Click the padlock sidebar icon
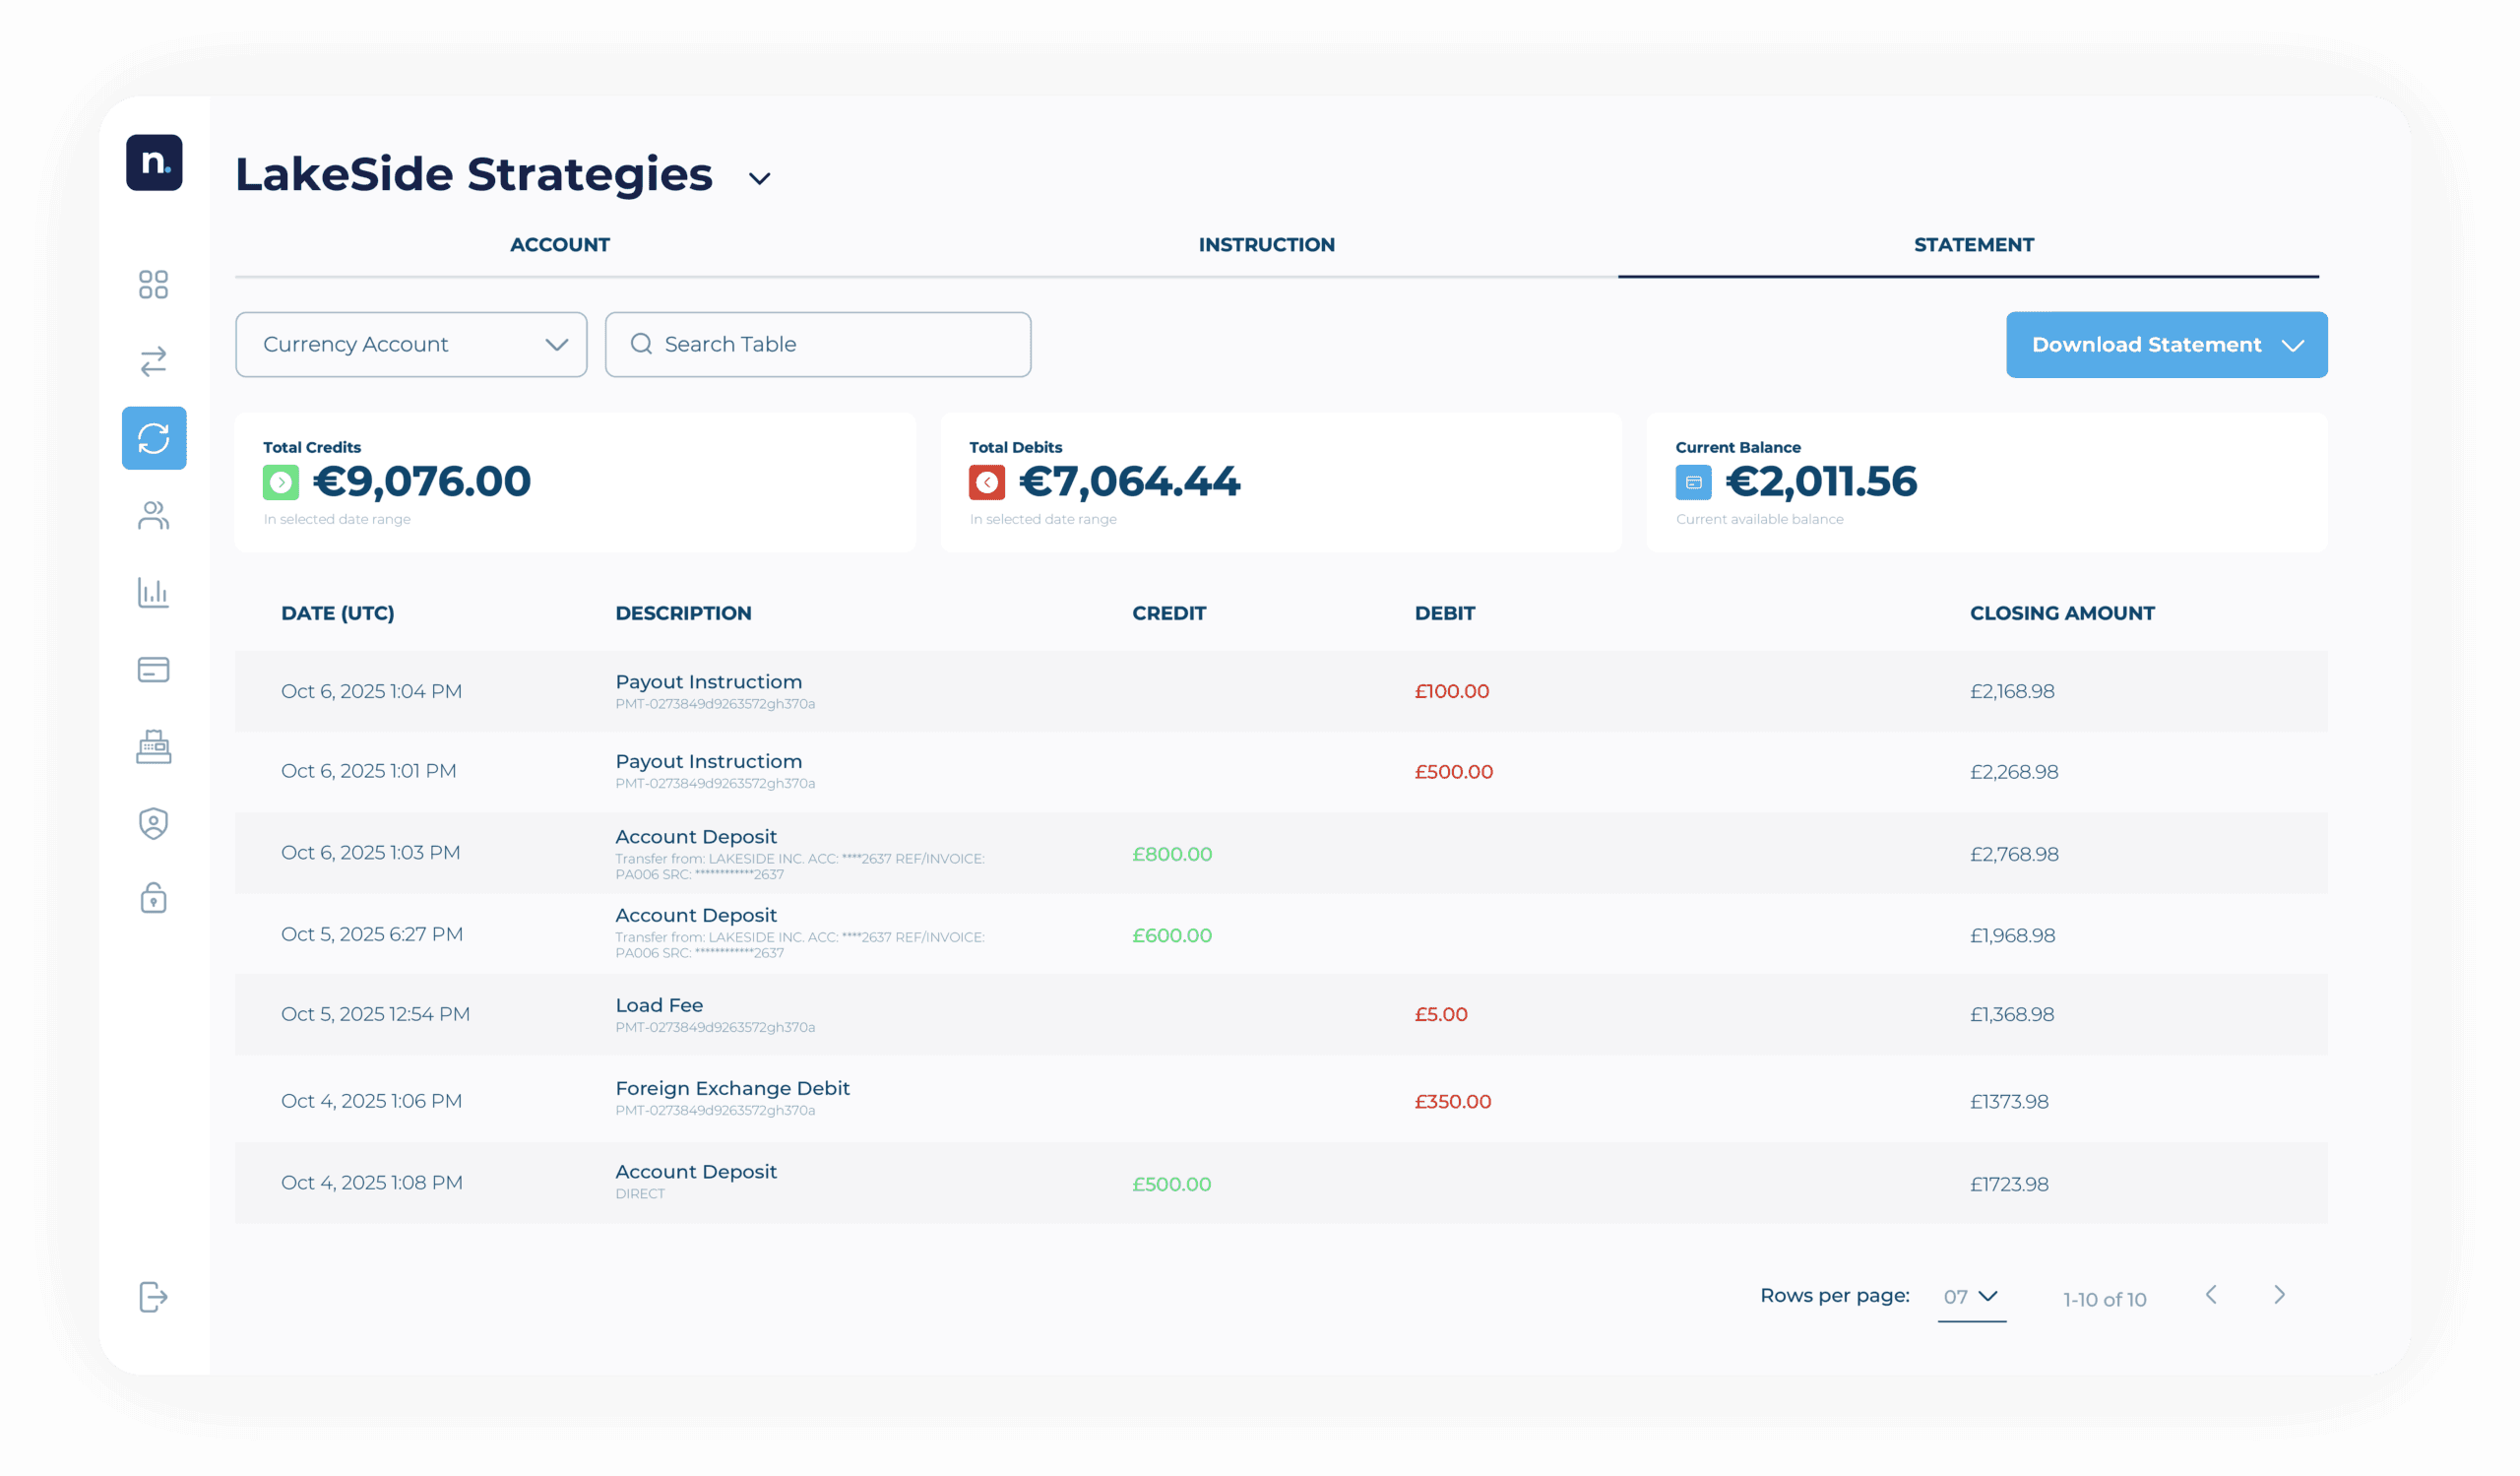The height and width of the screenshot is (1476, 2520). tap(153, 898)
